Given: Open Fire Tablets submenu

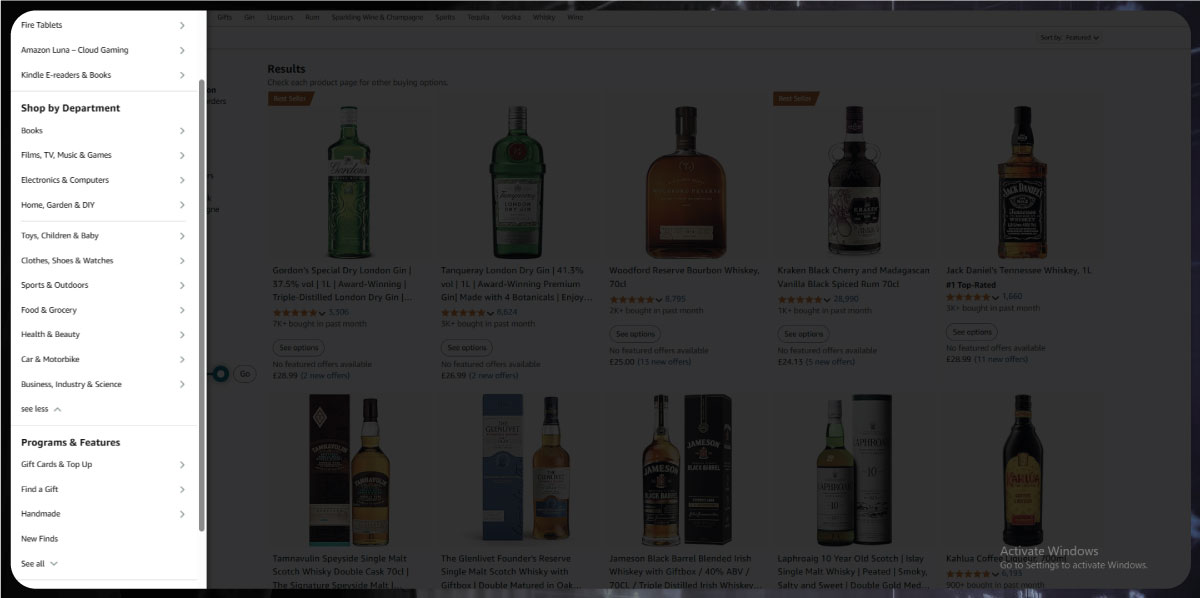Looking at the screenshot, I should [x=103, y=25].
